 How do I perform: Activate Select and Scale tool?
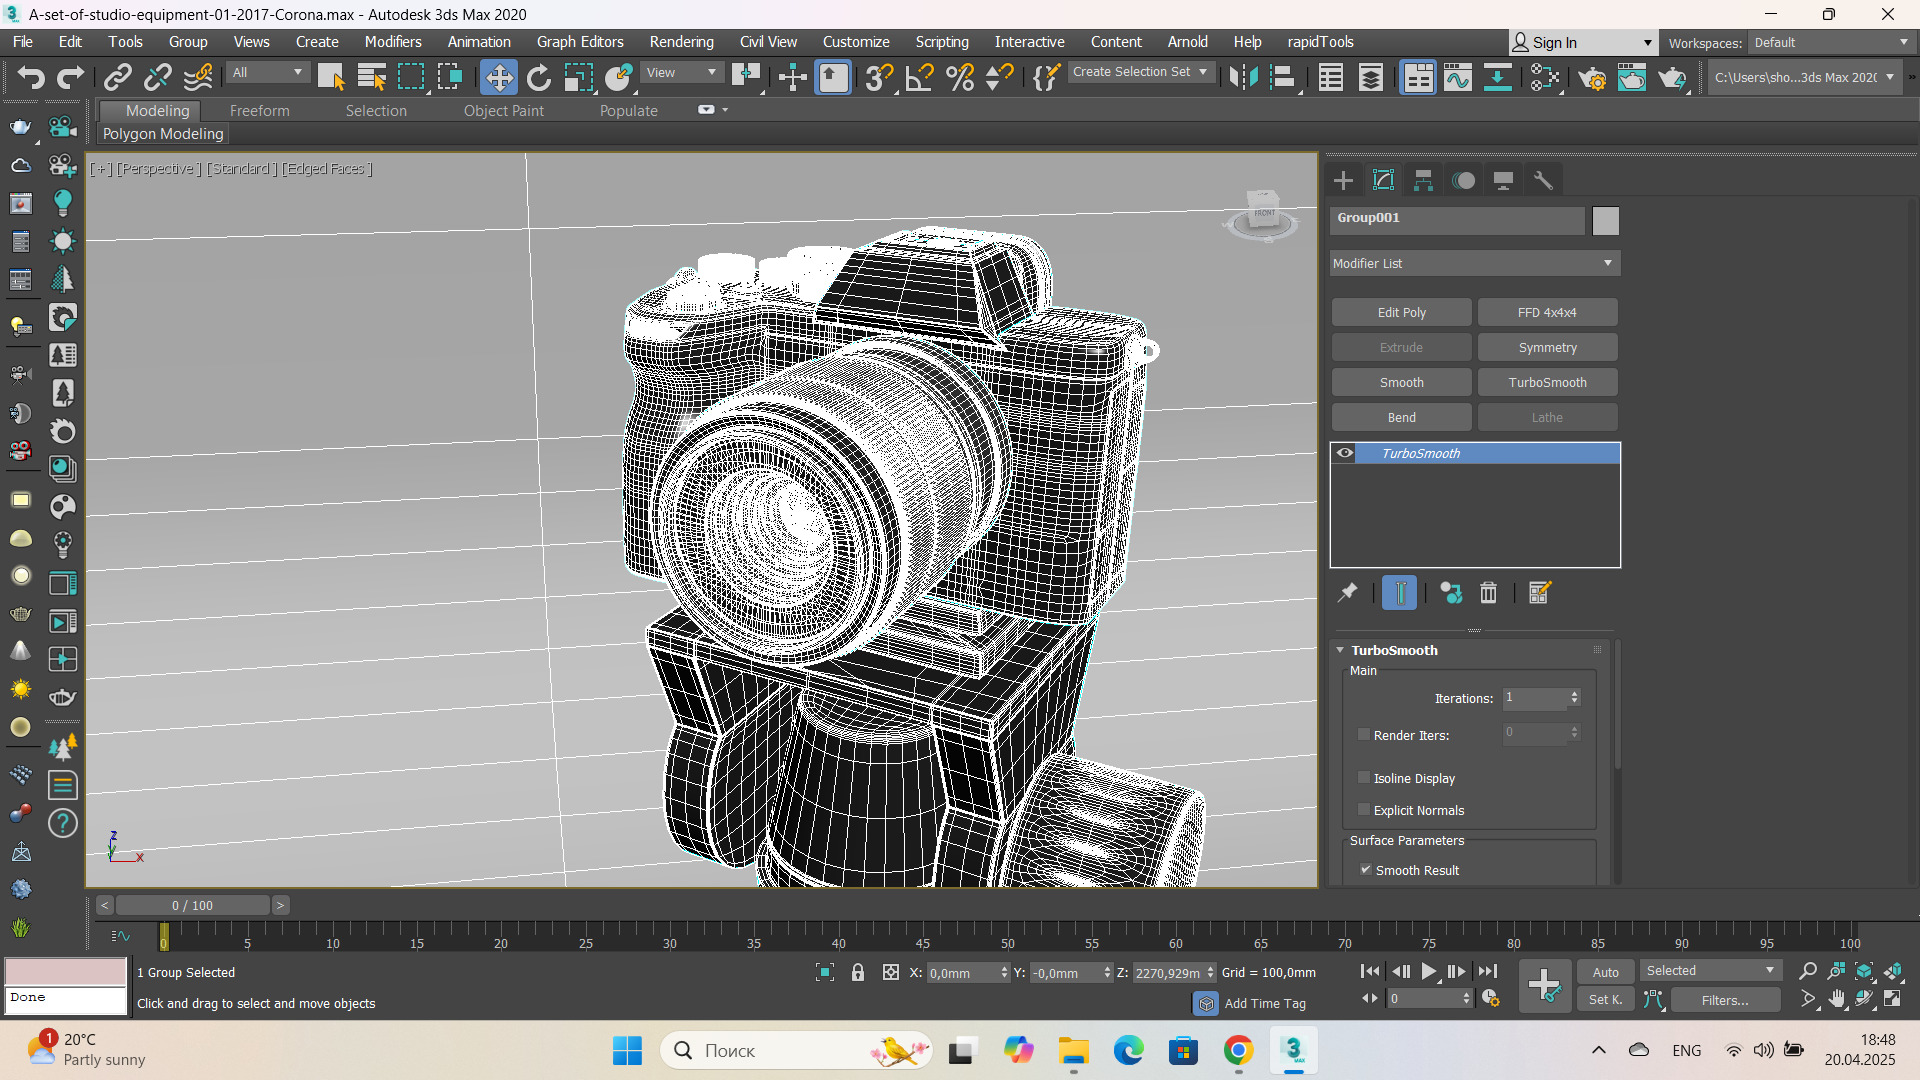click(x=578, y=77)
